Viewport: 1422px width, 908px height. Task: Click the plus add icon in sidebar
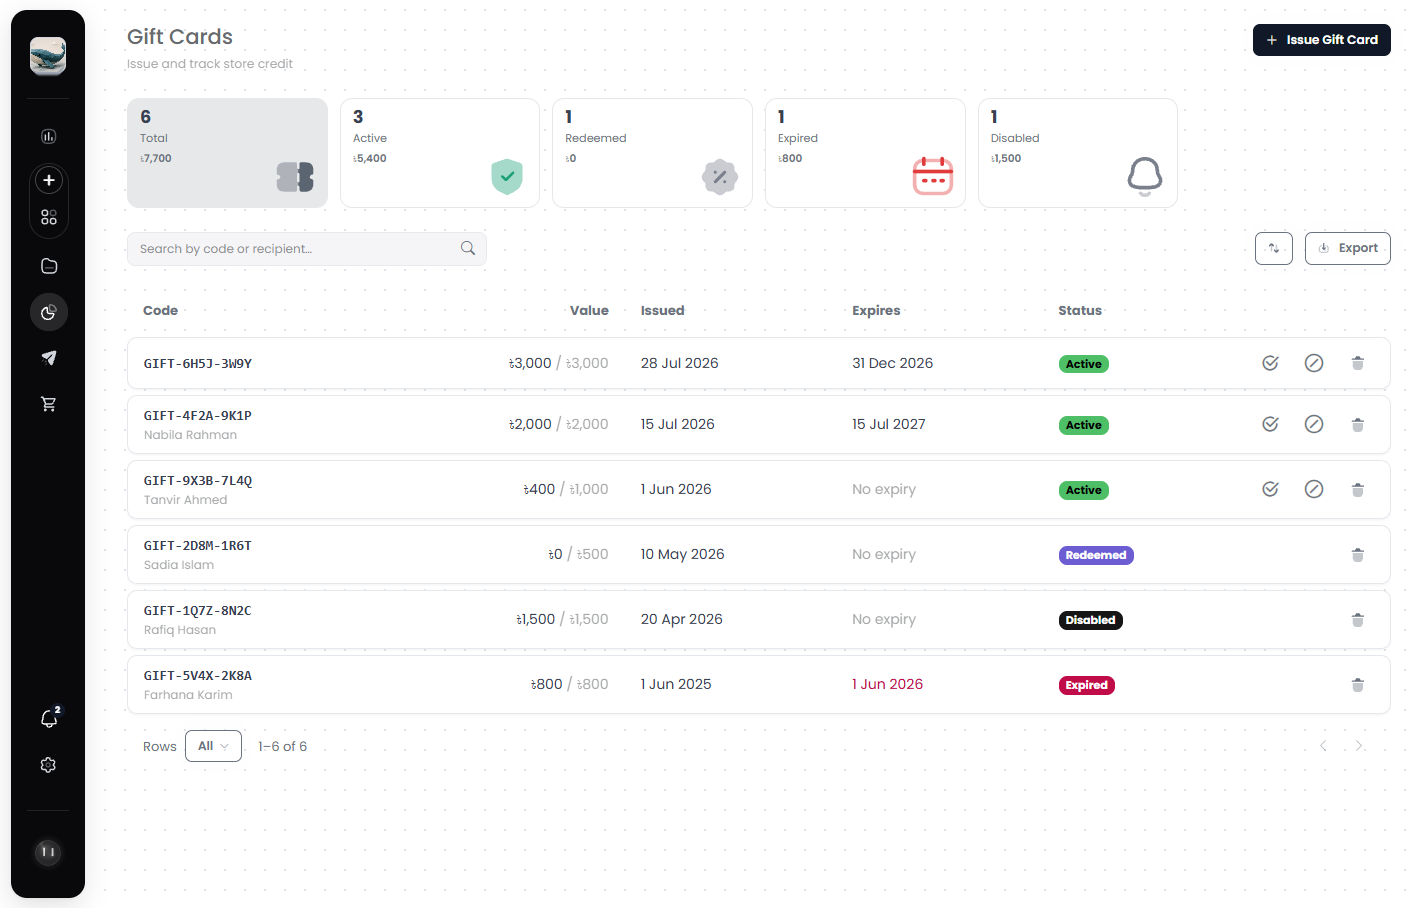(48, 180)
